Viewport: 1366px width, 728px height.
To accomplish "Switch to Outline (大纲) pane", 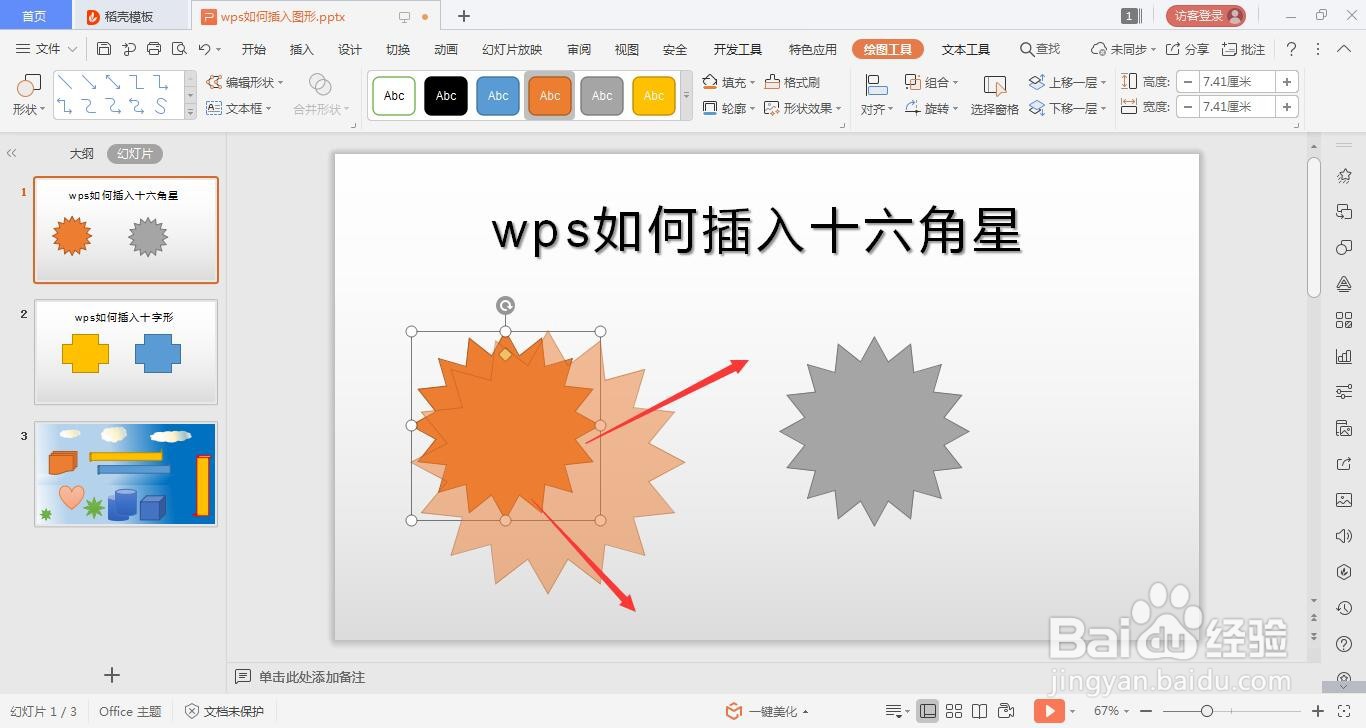I will tap(81, 154).
